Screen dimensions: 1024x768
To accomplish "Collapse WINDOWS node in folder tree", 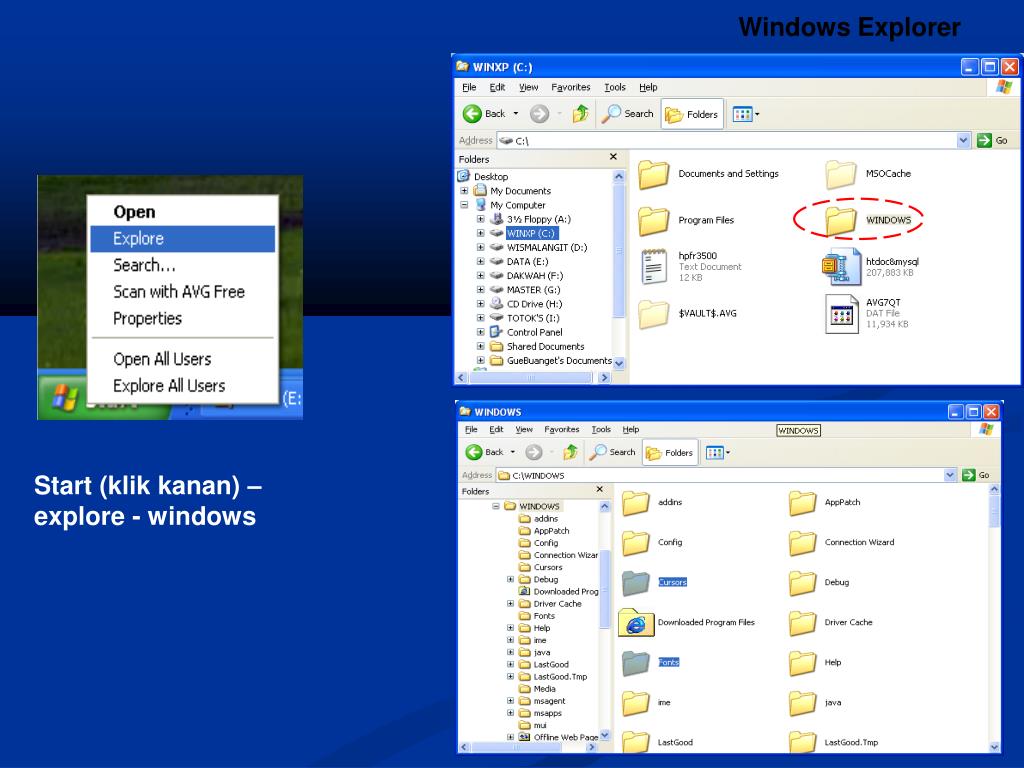I will tap(496, 506).
